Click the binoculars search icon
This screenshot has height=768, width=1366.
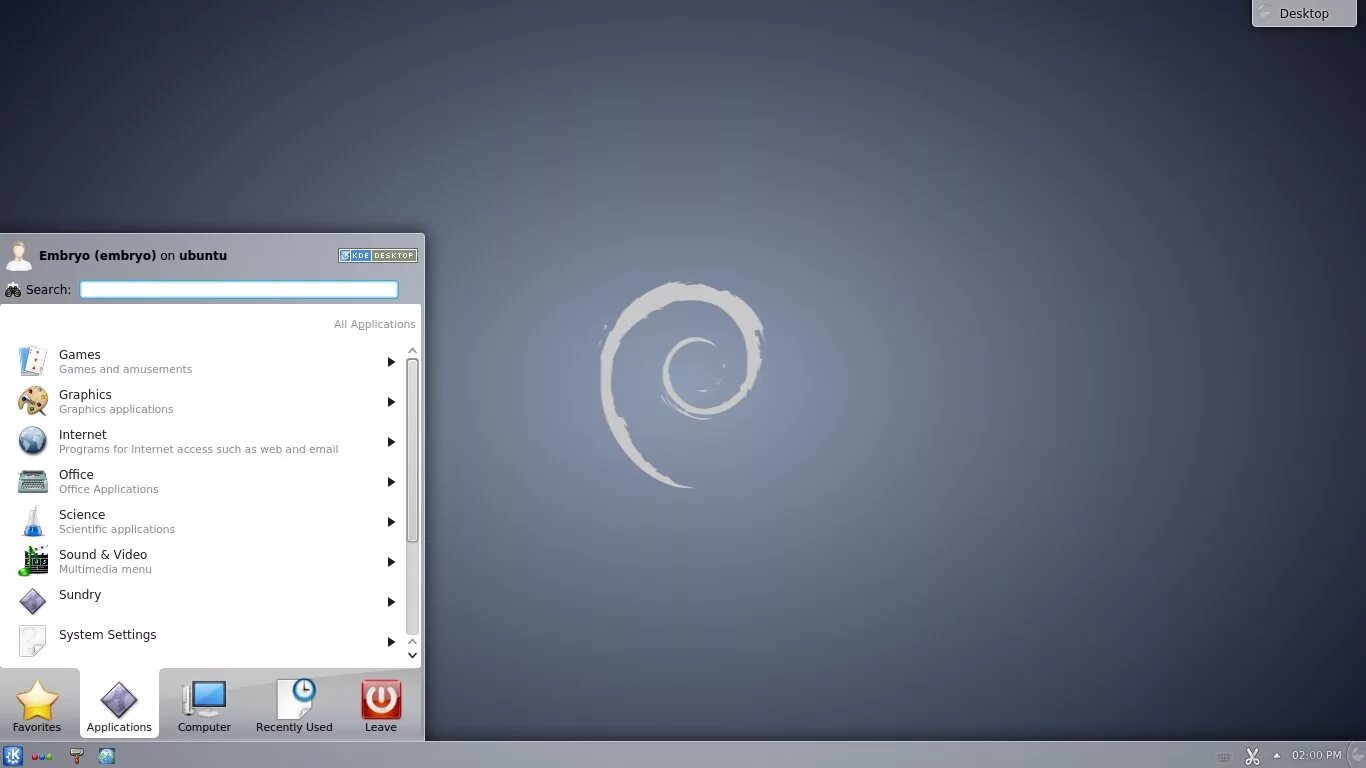click(13, 290)
